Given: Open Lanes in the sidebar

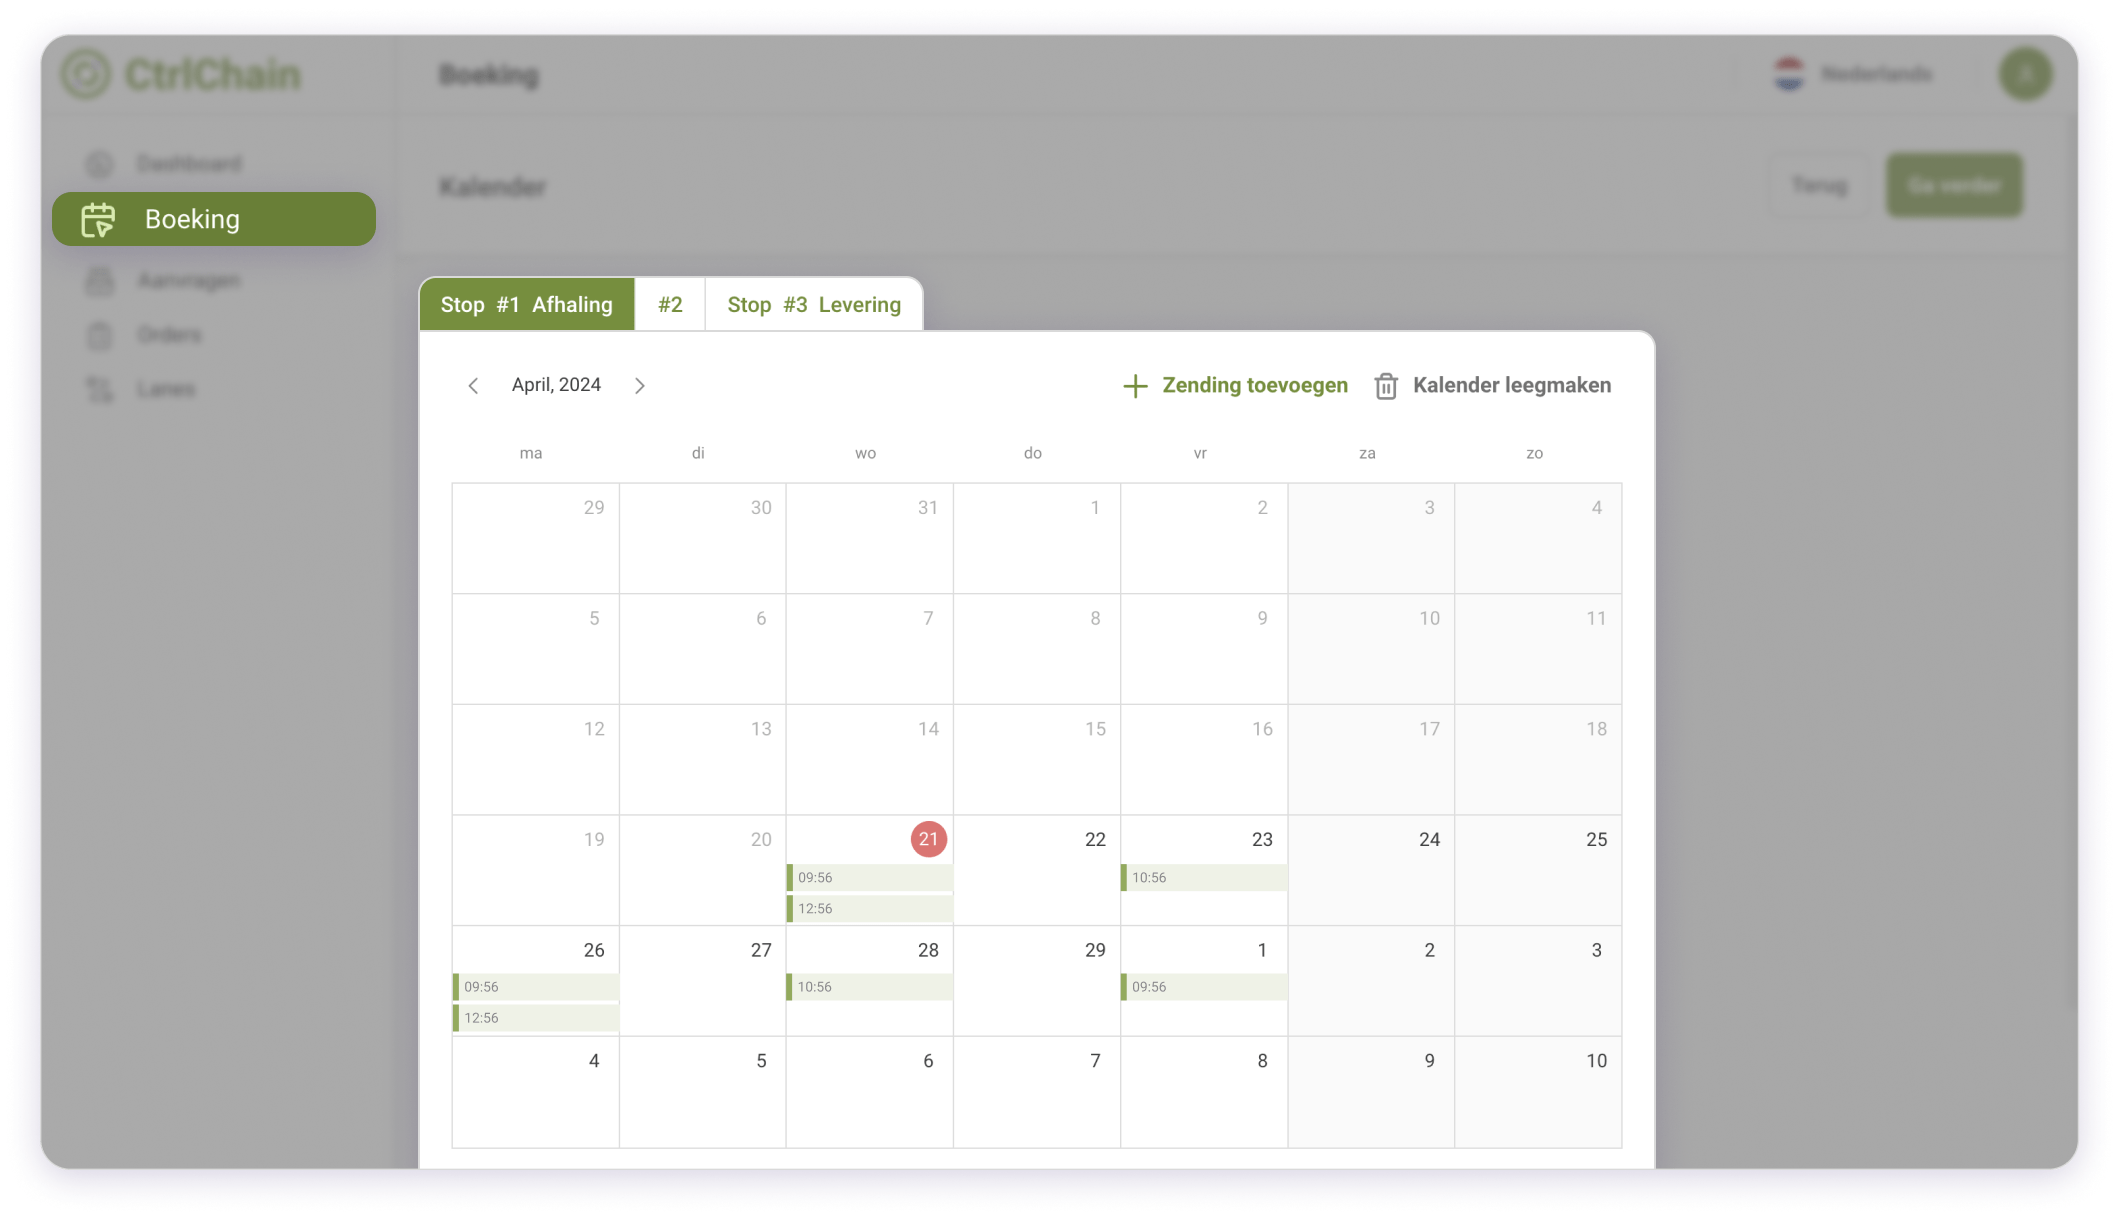Looking at the screenshot, I should click(166, 389).
